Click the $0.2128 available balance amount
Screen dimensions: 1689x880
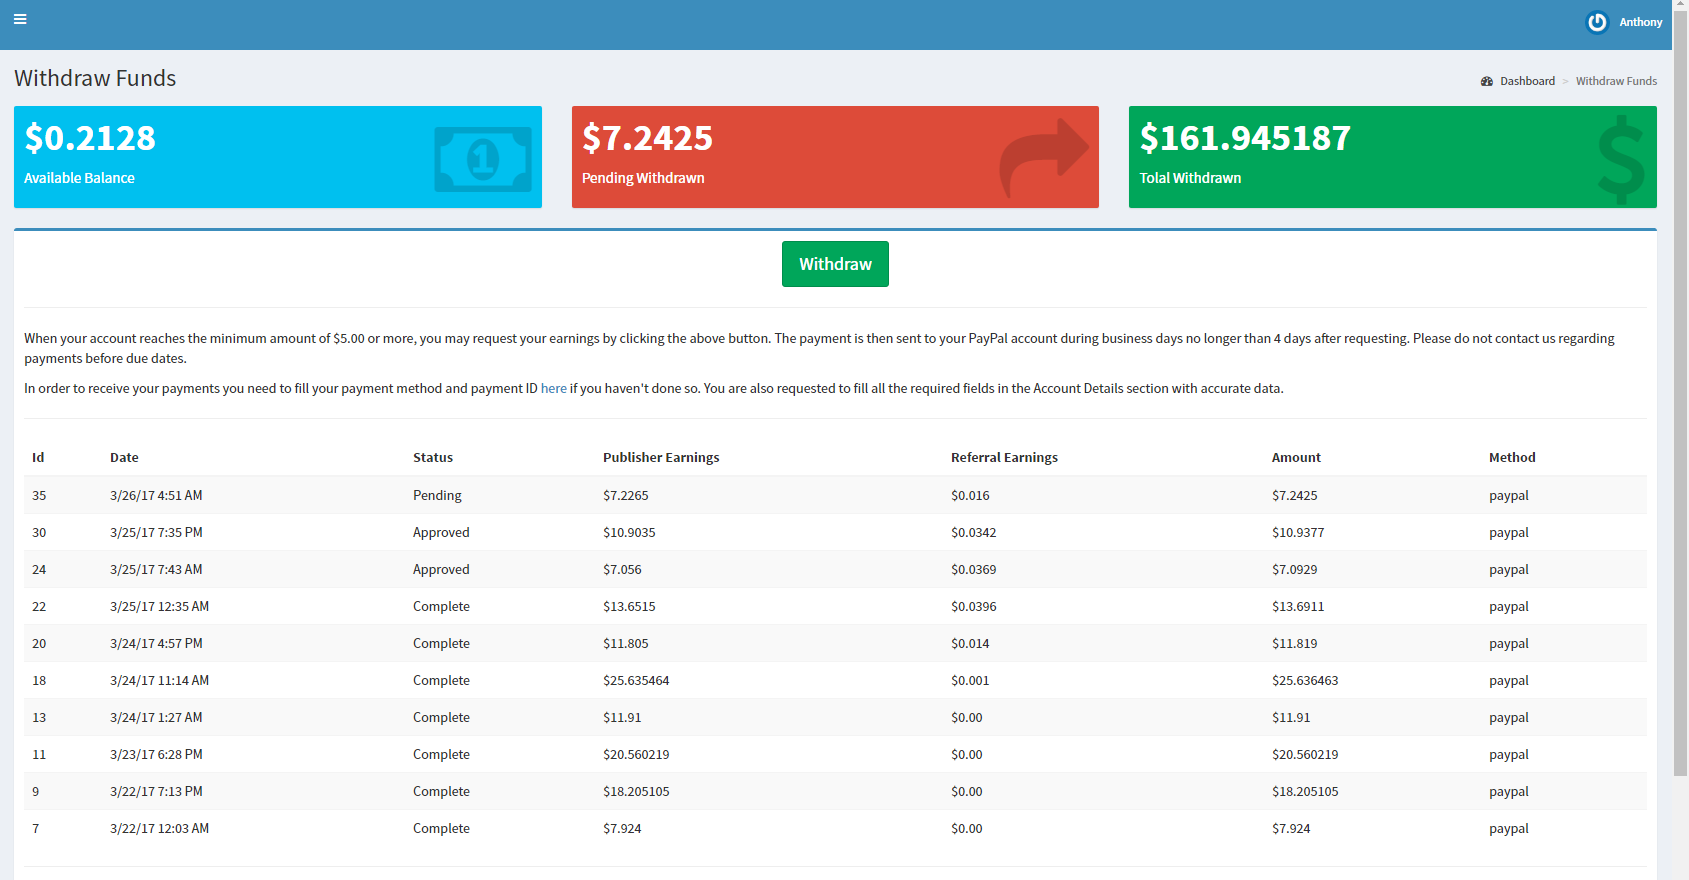coord(90,138)
